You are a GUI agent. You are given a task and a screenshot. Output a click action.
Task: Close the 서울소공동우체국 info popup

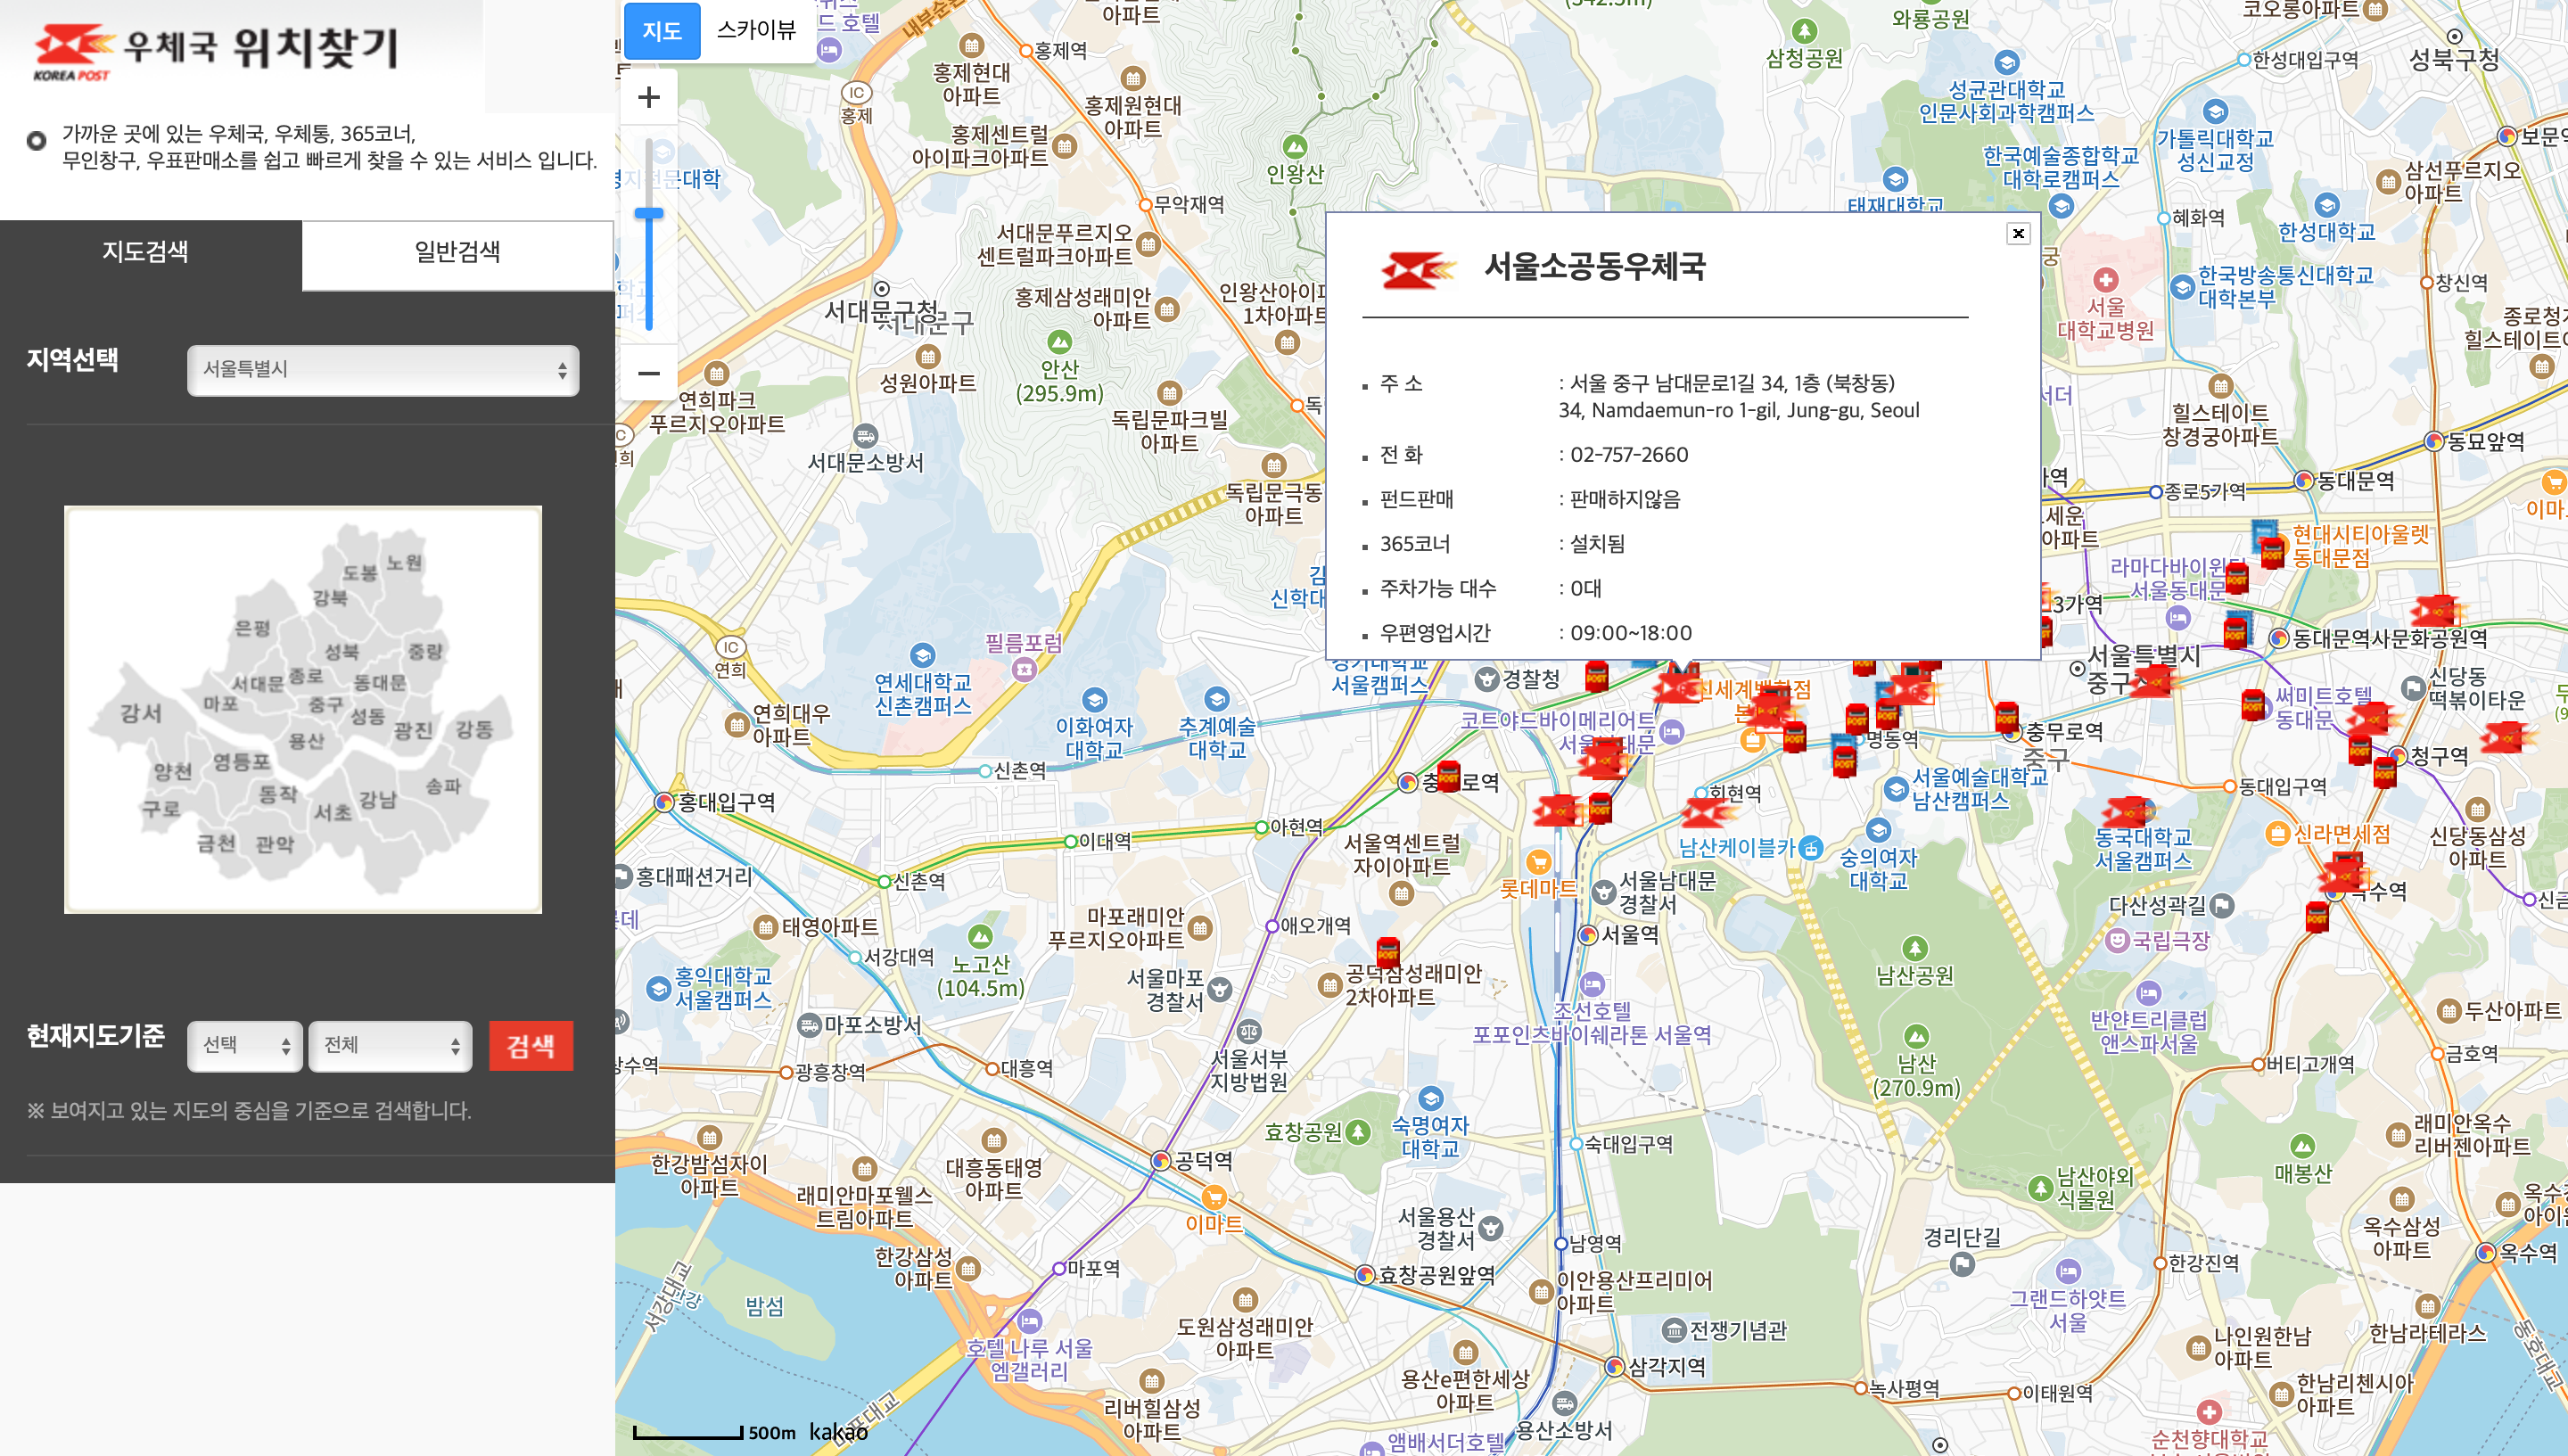tap(2017, 233)
